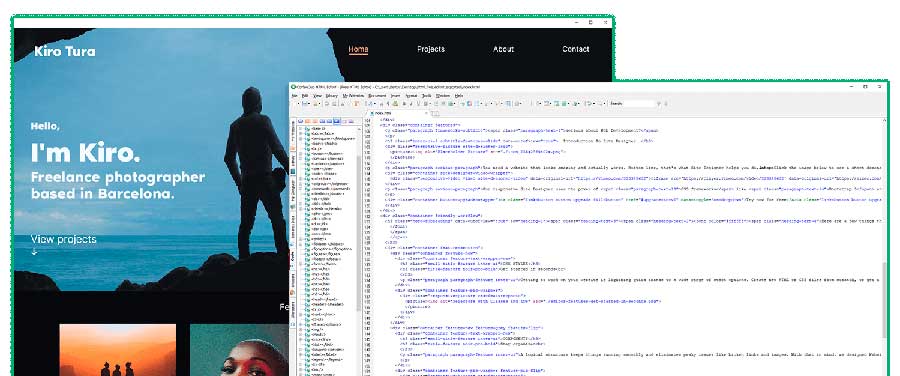Open the Help menu in HTML editor
Image resolution: width=900 pixels, height=376 pixels.
[459, 95]
